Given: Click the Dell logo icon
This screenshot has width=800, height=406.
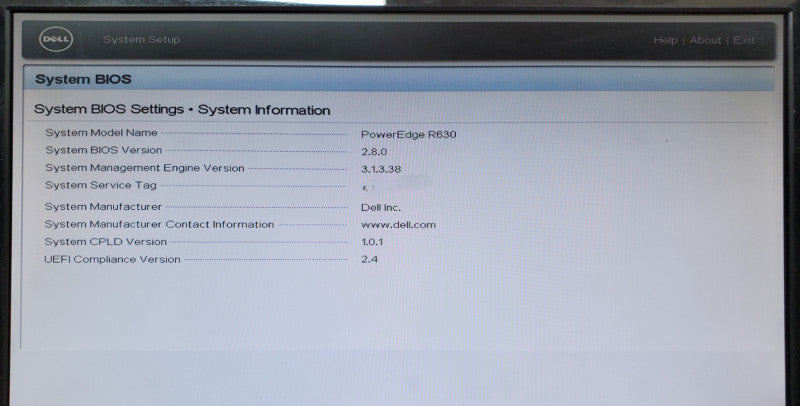Looking at the screenshot, I should [56, 40].
